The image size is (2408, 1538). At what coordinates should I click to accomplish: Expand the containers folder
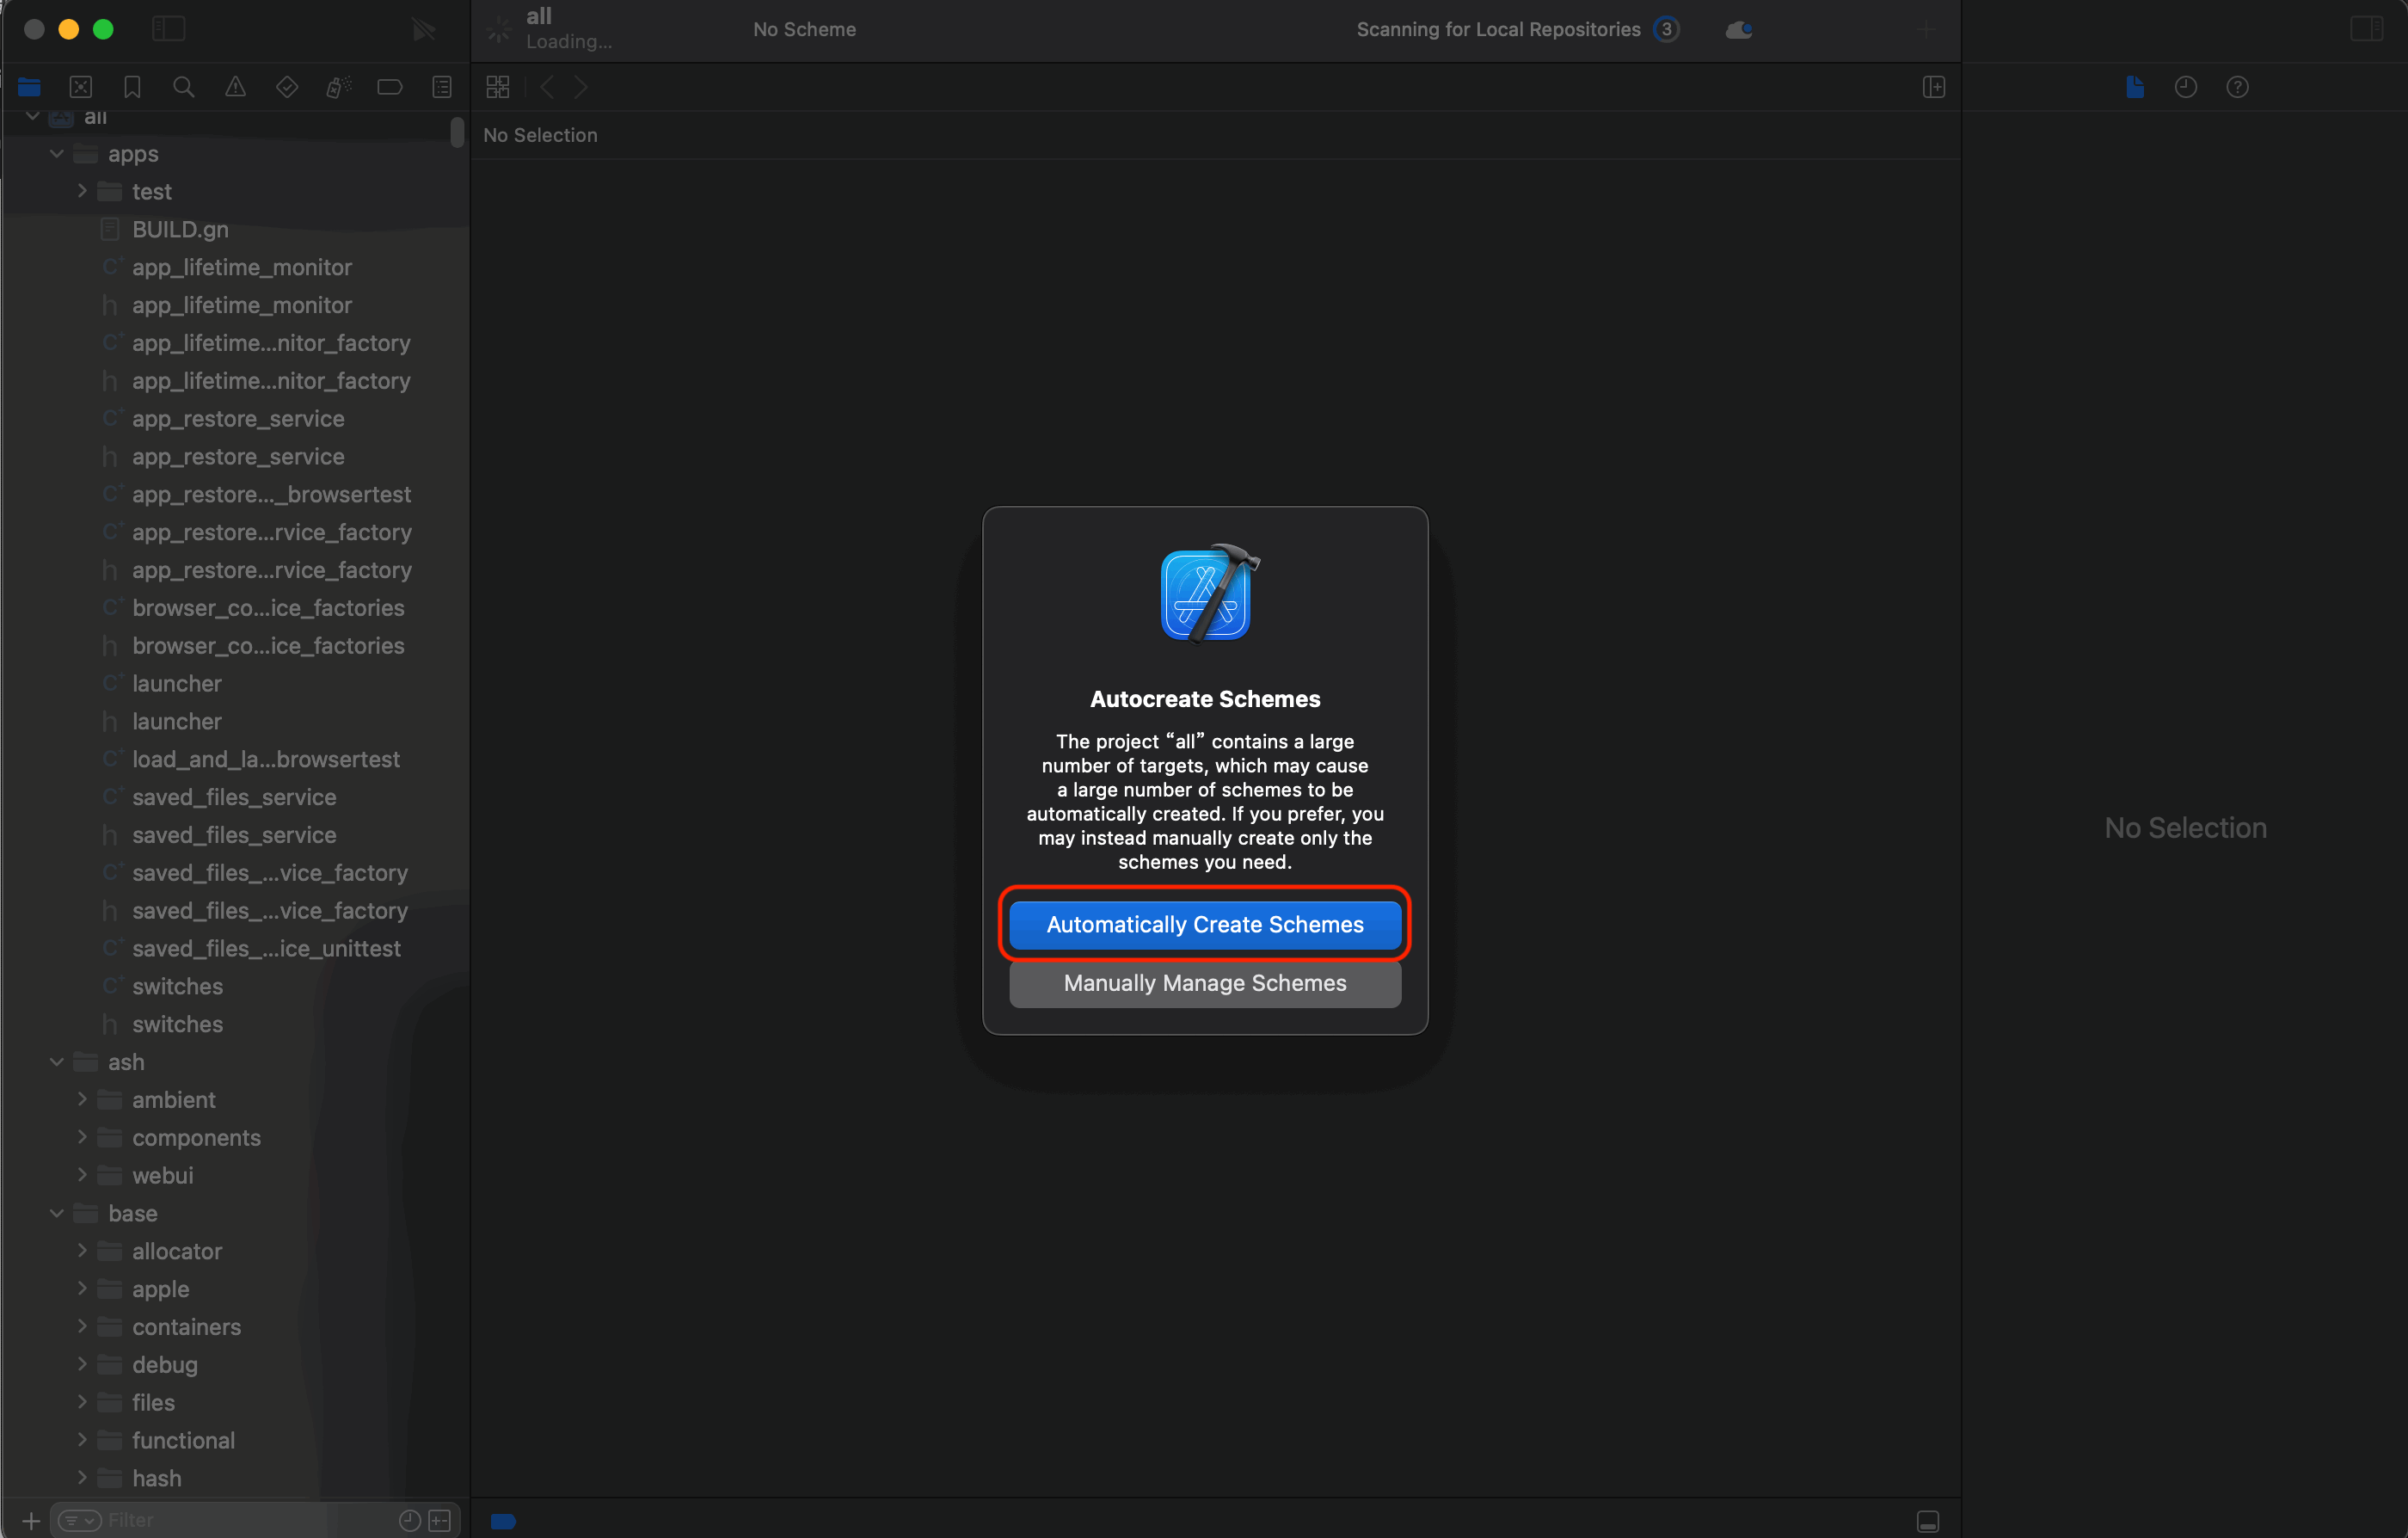(82, 1326)
